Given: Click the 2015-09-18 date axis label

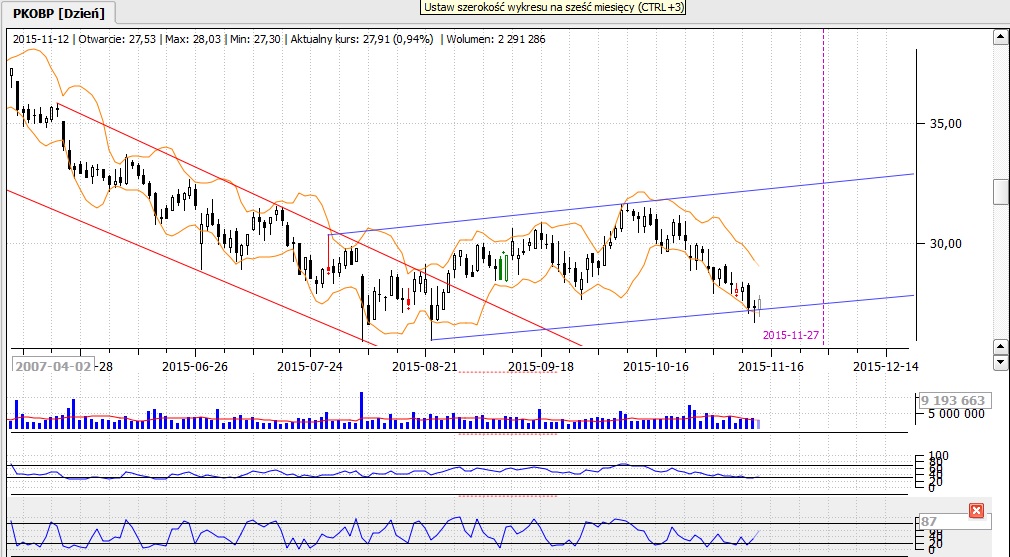Looking at the screenshot, I should [540, 366].
